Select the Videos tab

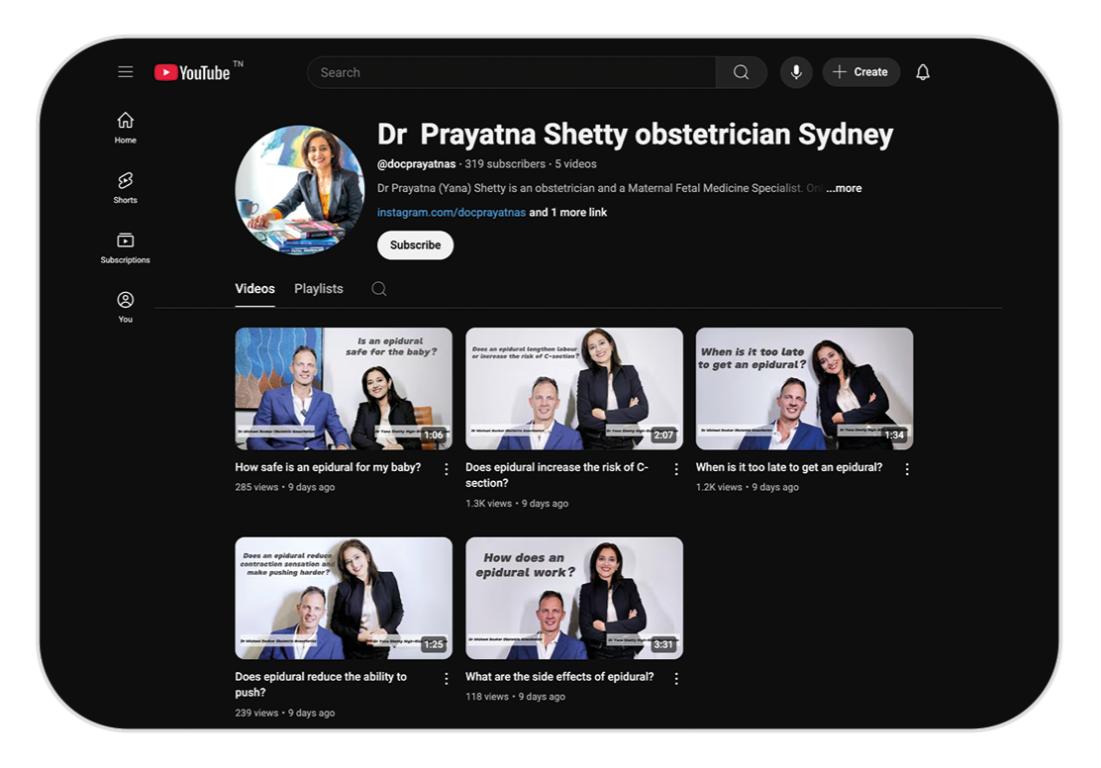(255, 289)
